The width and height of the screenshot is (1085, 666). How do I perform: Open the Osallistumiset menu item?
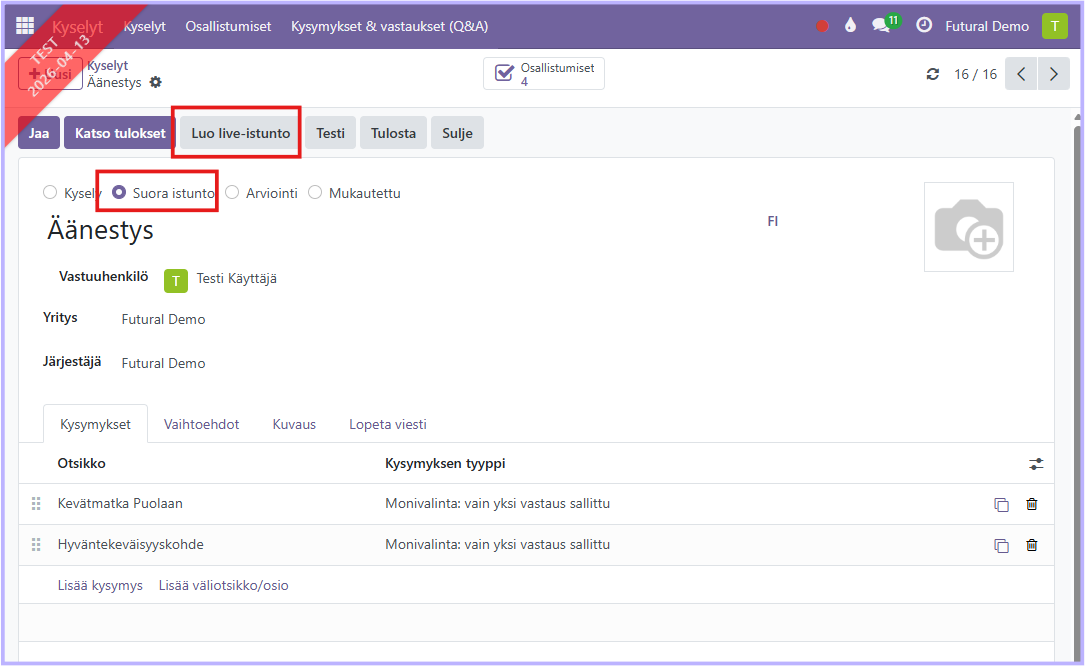(x=228, y=26)
